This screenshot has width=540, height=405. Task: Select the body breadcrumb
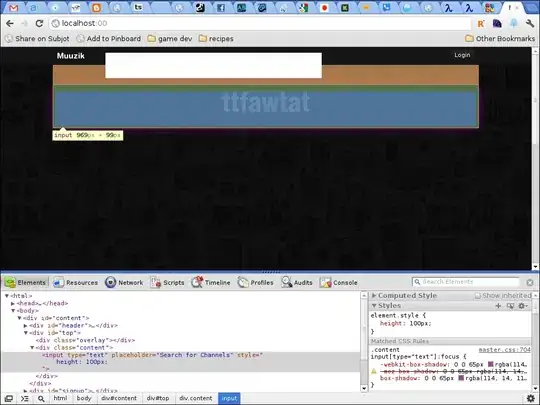point(84,398)
